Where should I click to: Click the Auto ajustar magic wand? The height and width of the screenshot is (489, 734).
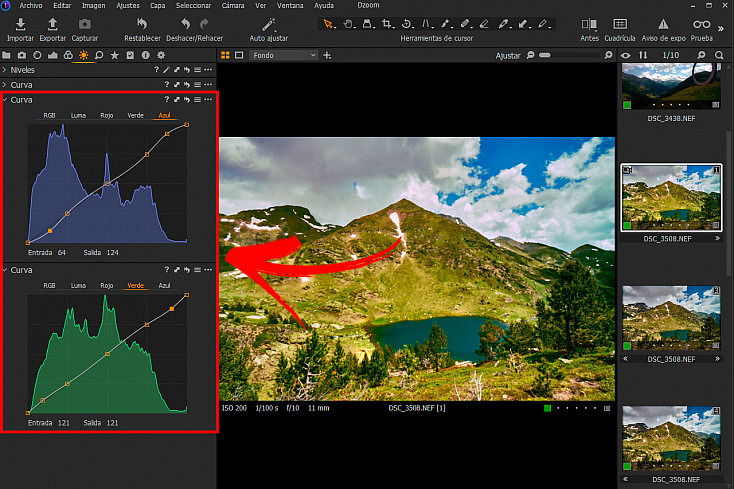pyautogui.click(x=268, y=24)
